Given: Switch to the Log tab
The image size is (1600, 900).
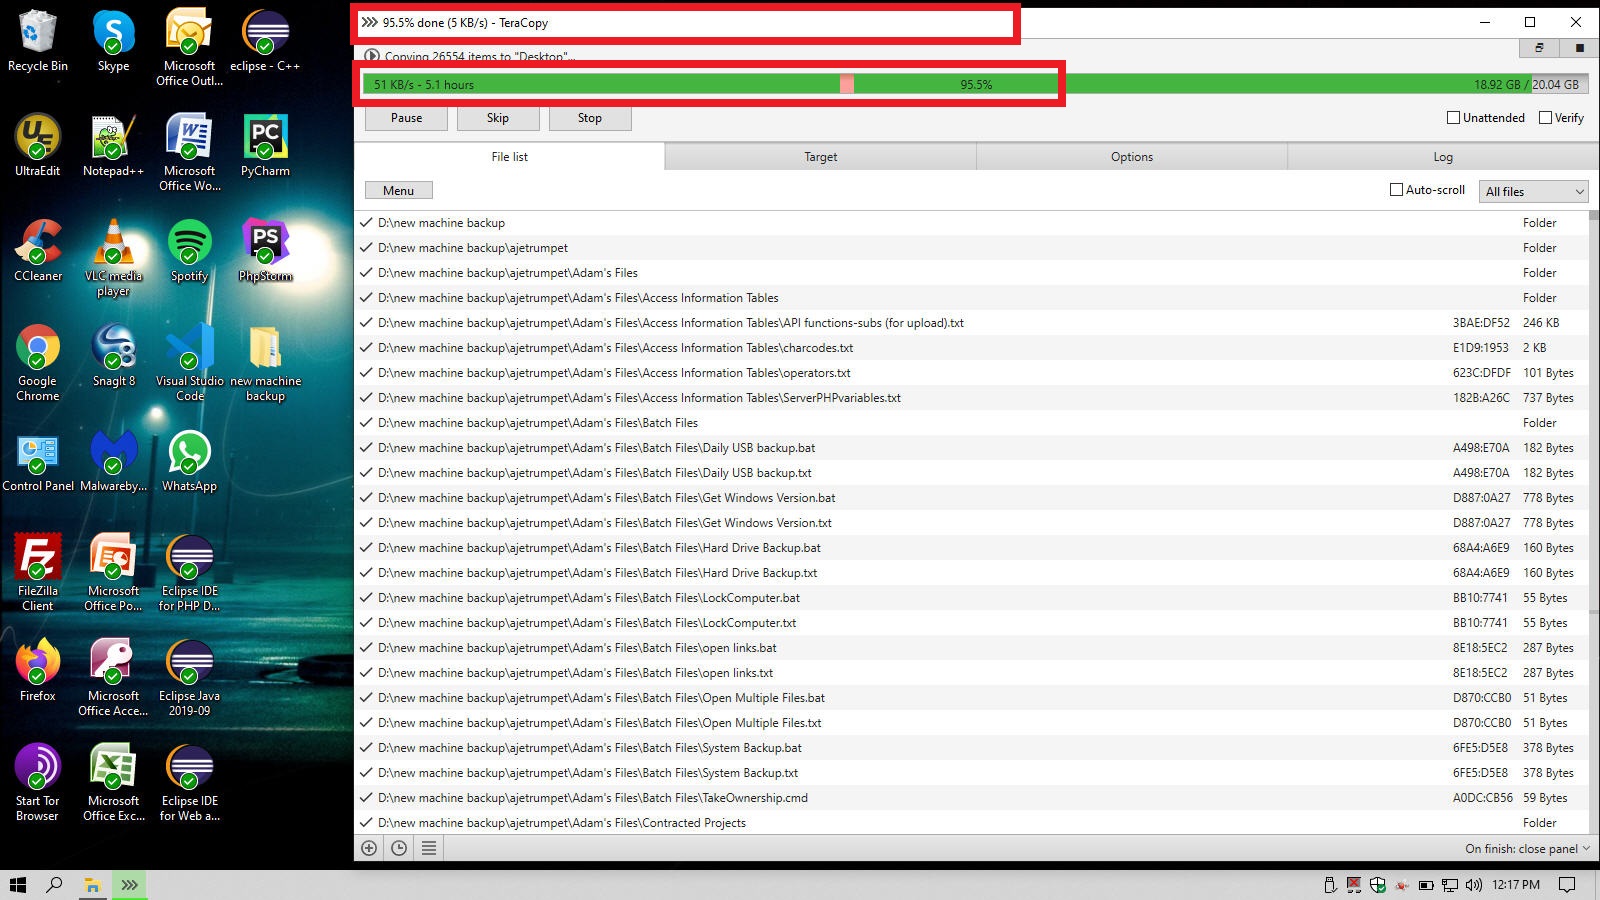Looking at the screenshot, I should tap(1443, 157).
